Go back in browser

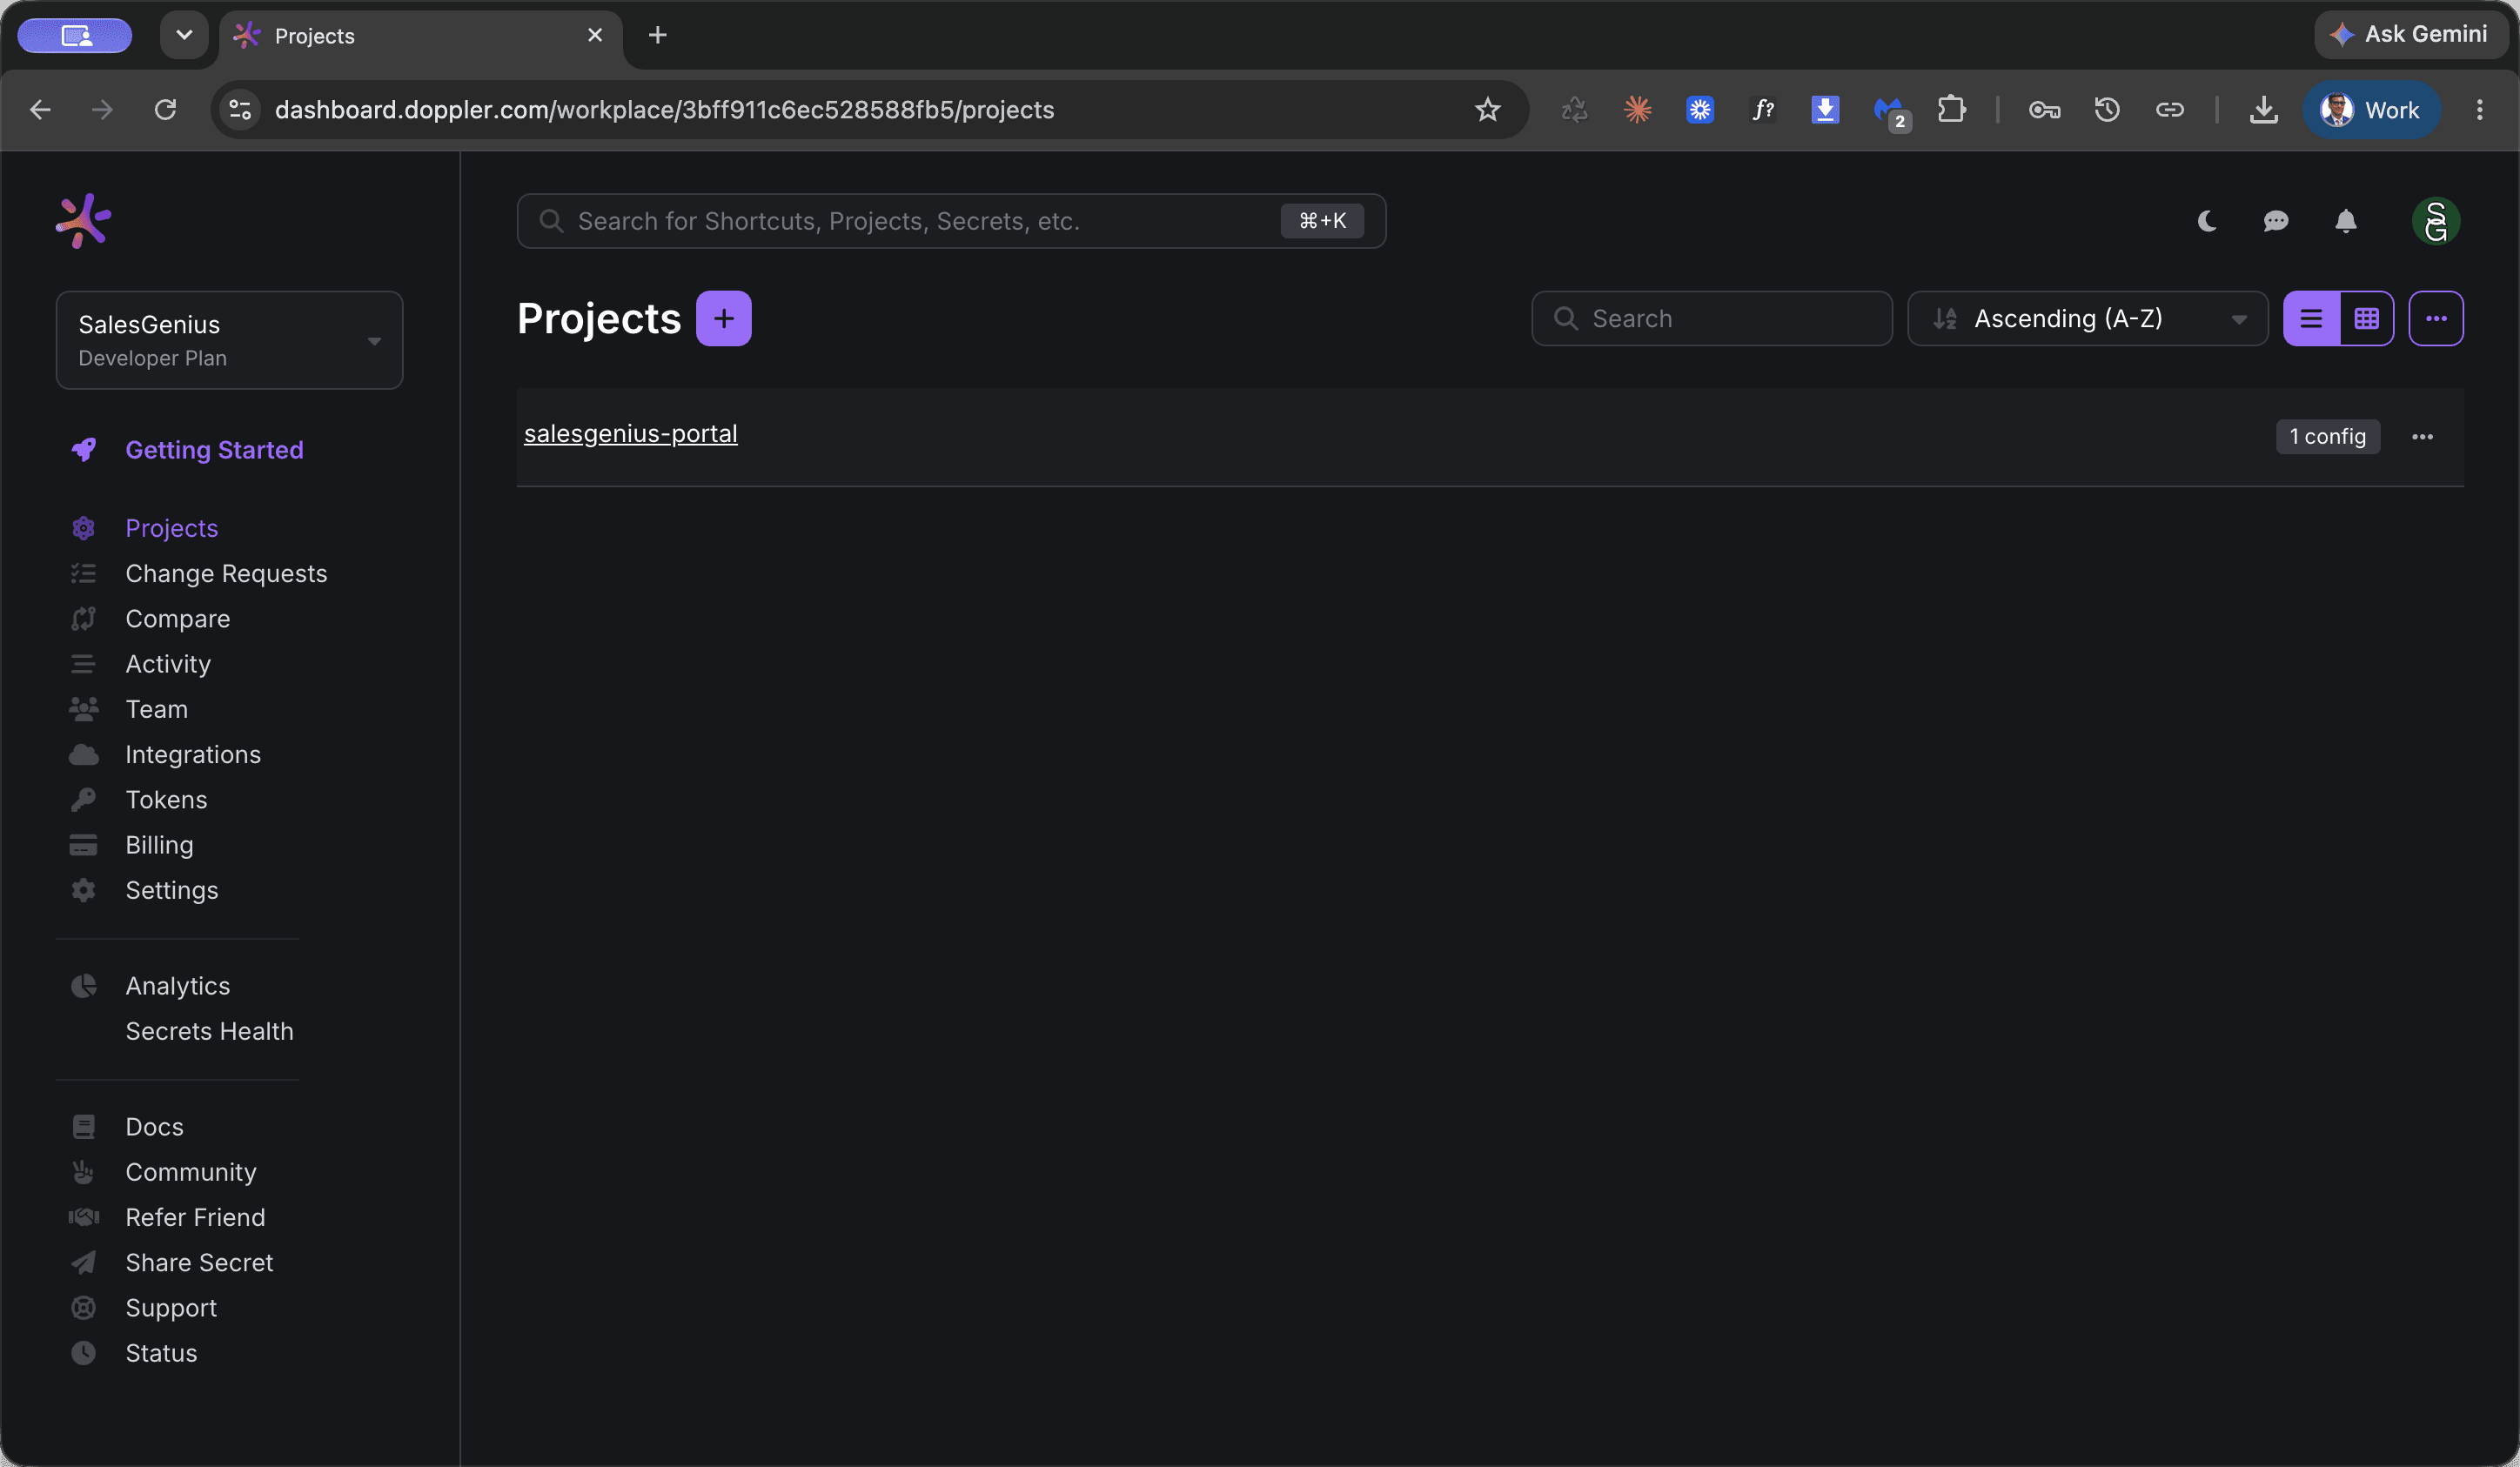coord(40,110)
